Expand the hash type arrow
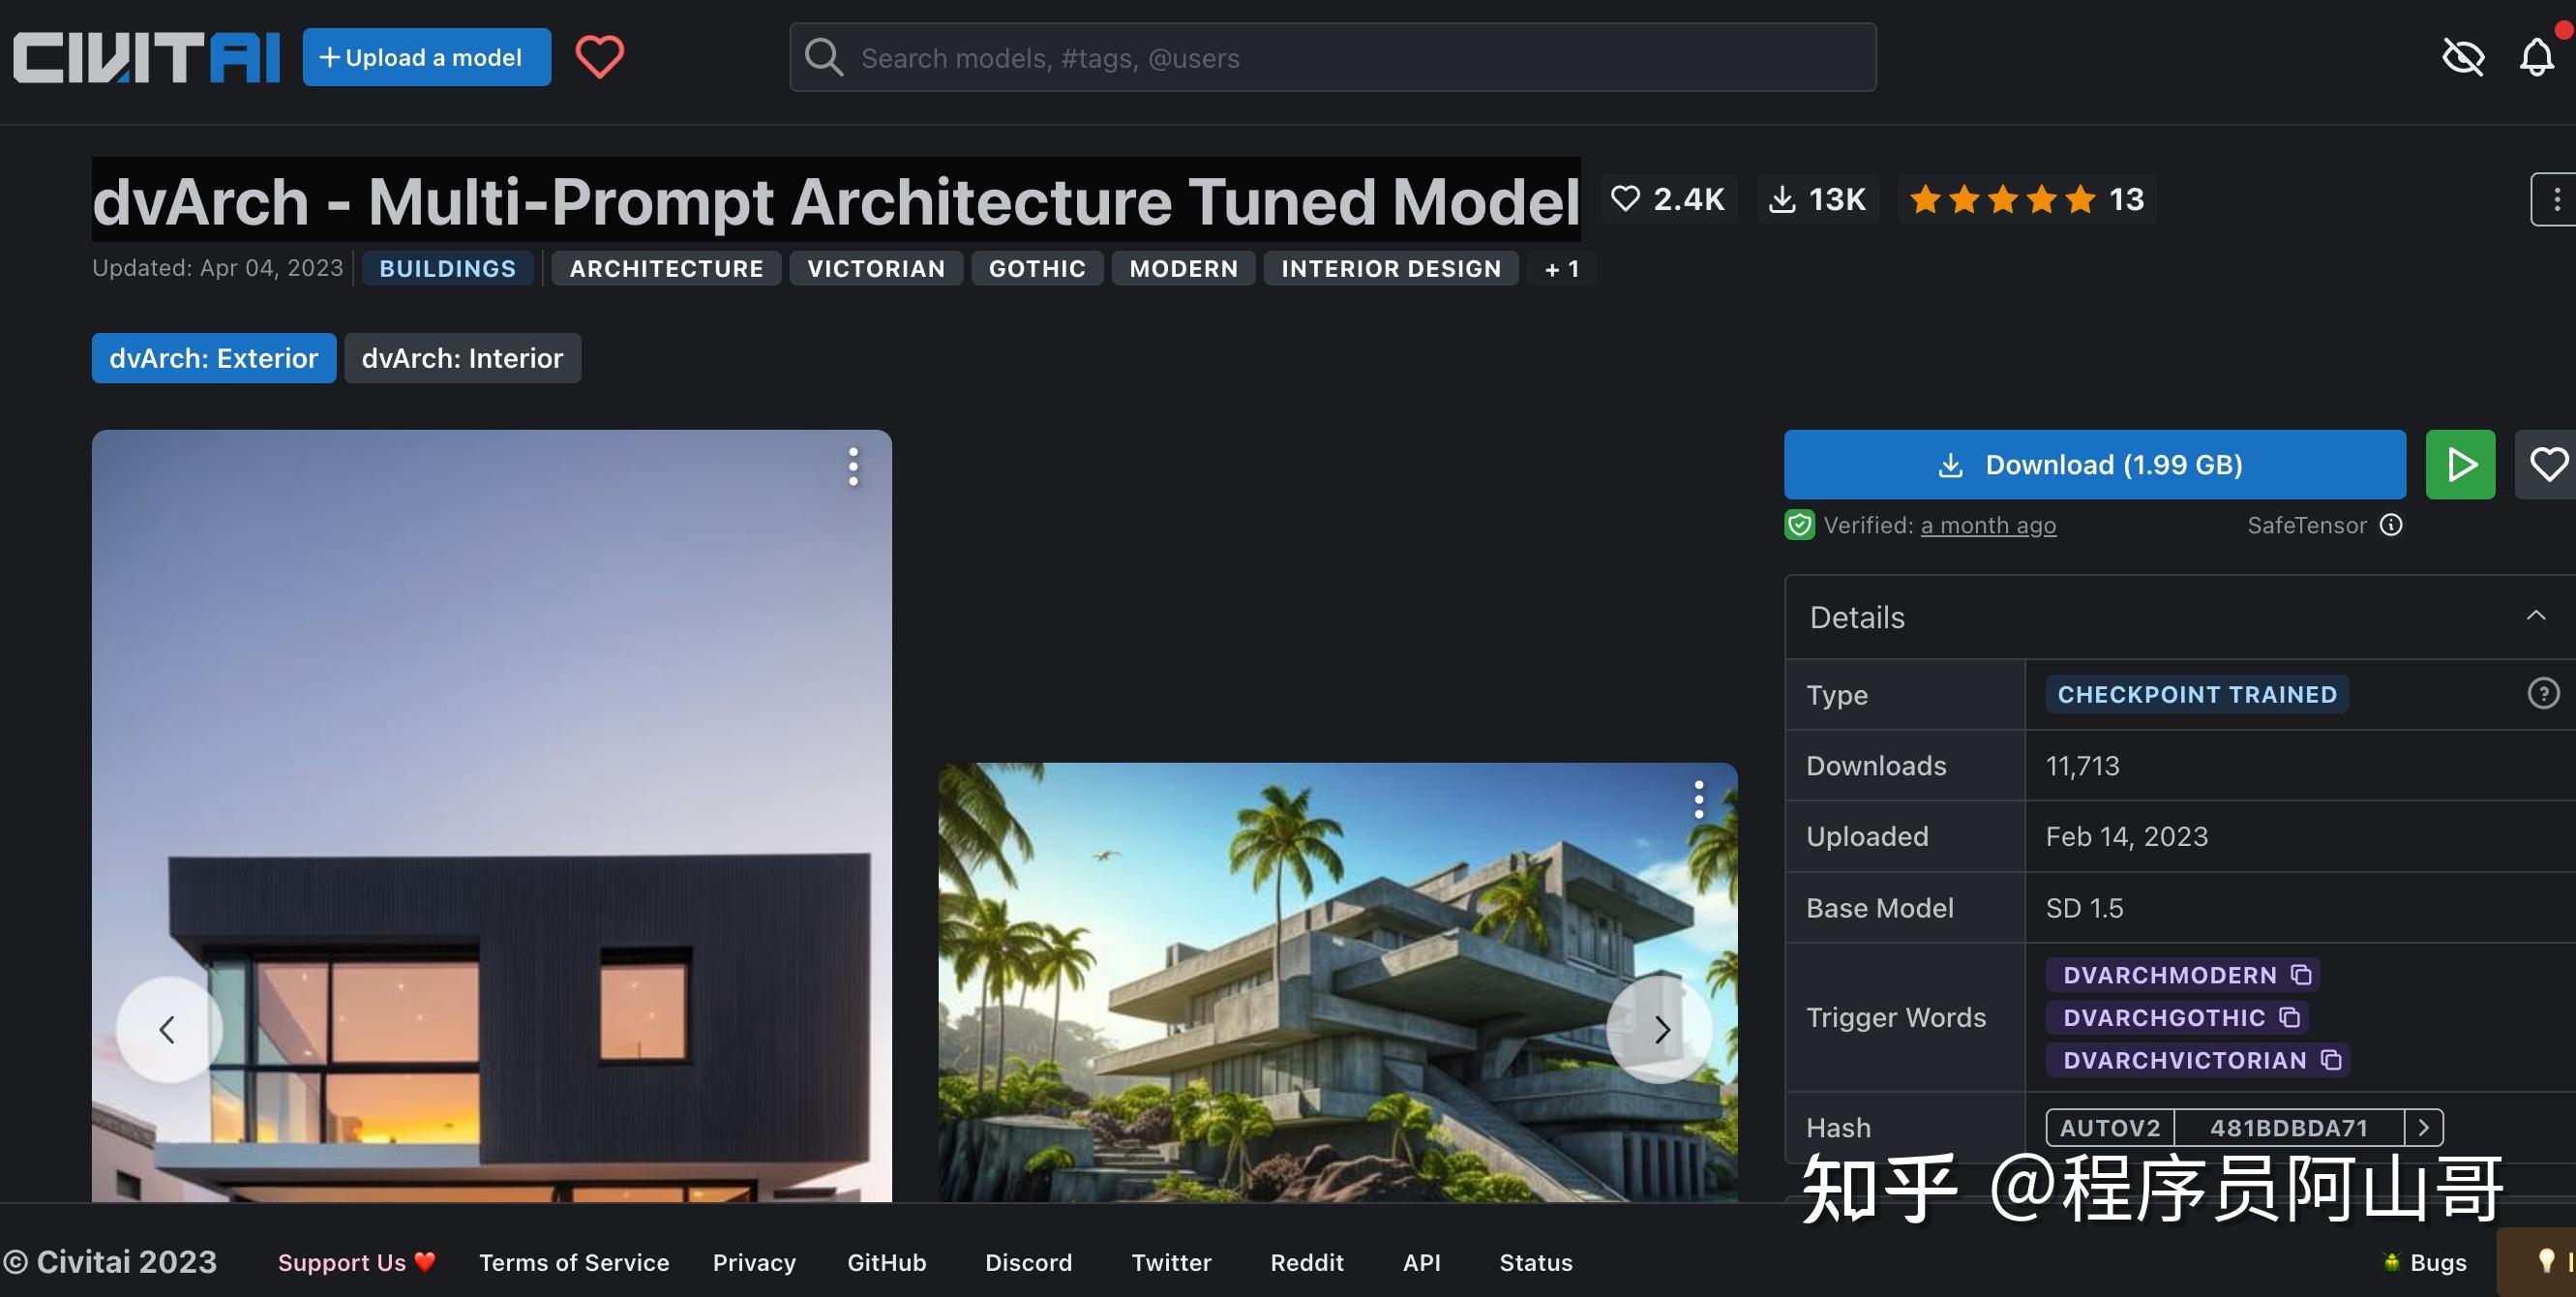 [2423, 1128]
